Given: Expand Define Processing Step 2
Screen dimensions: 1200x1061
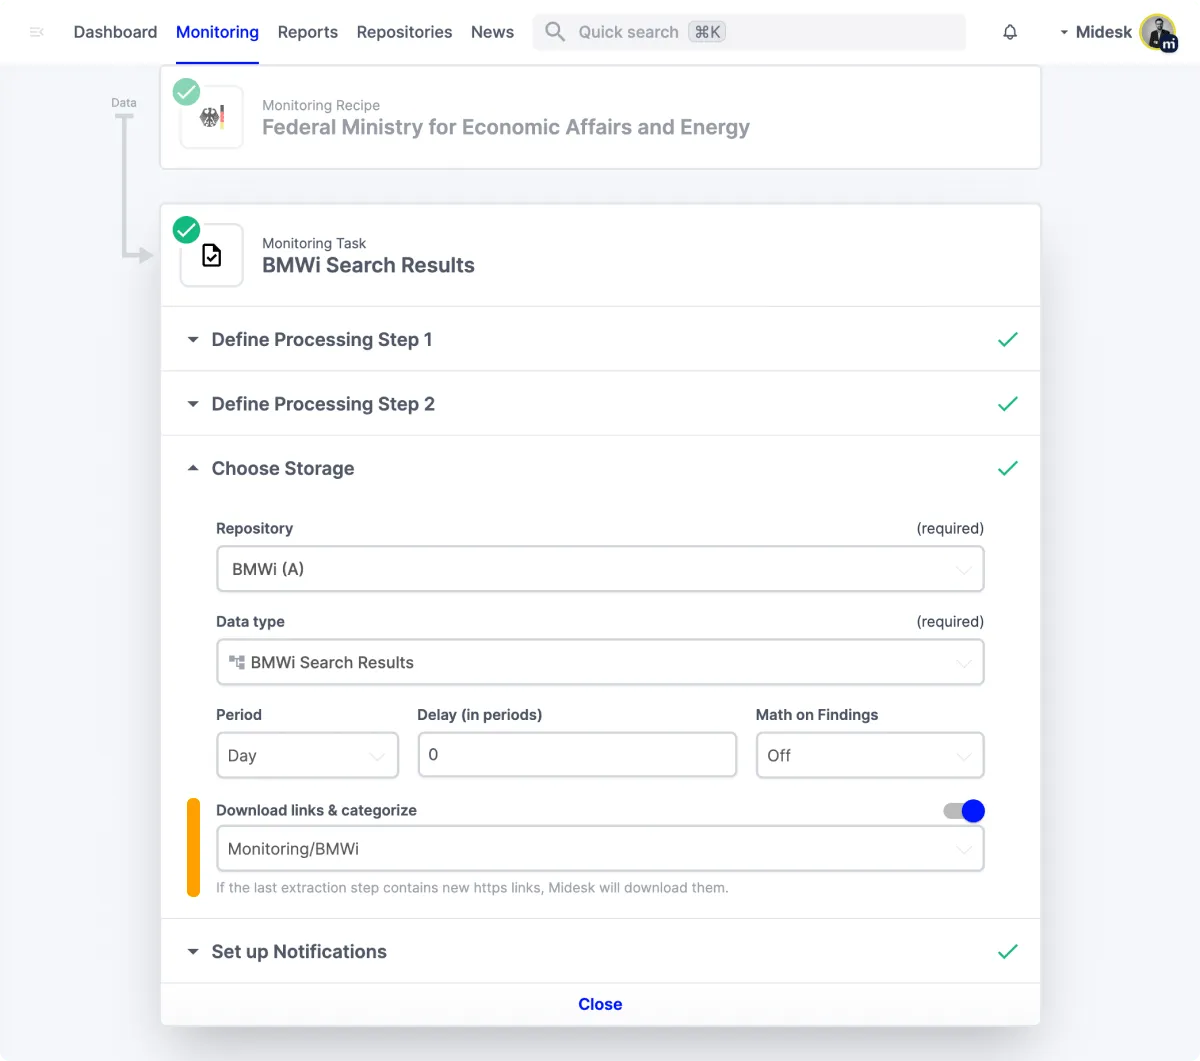Looking at the screenshot, I should (x=600, y=403).
